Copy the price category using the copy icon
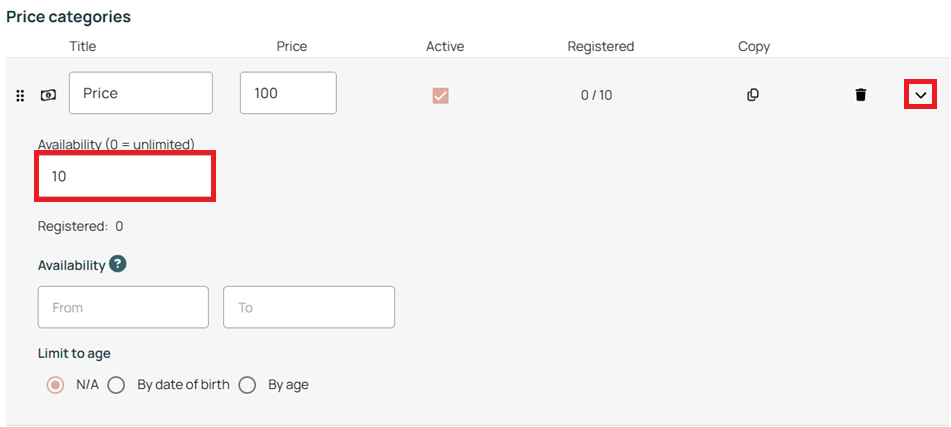 (x=753, y=95)
